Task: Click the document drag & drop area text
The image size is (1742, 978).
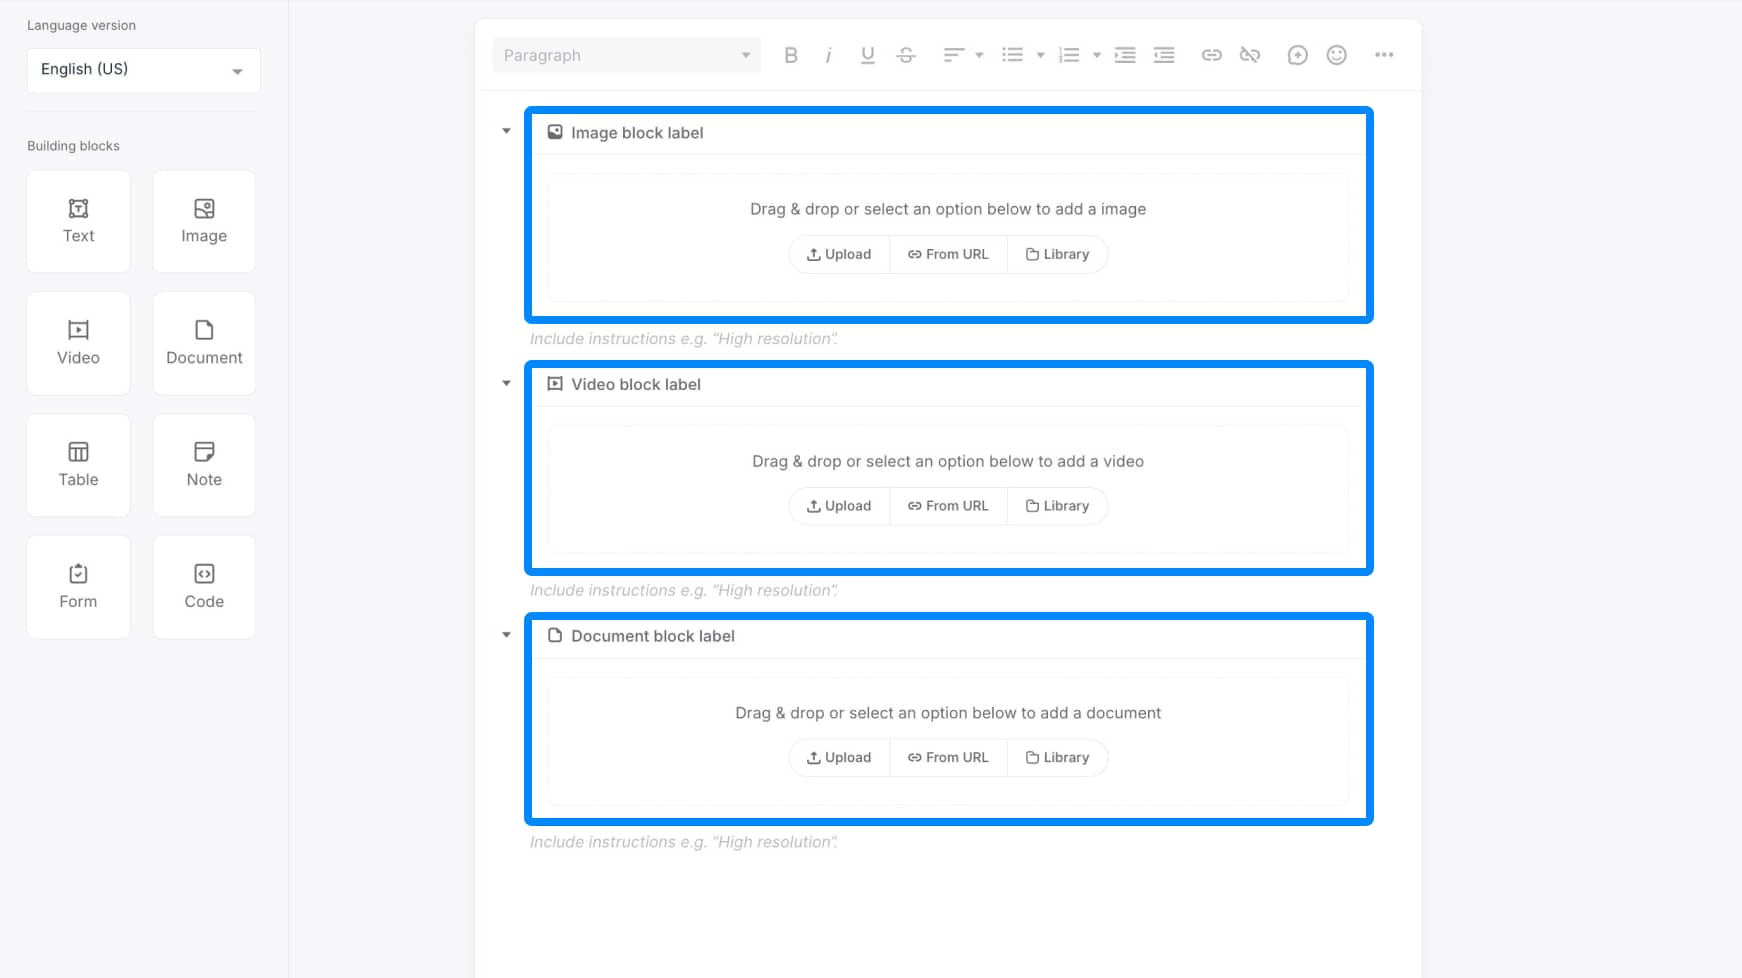Action: [x=948, y=713]
